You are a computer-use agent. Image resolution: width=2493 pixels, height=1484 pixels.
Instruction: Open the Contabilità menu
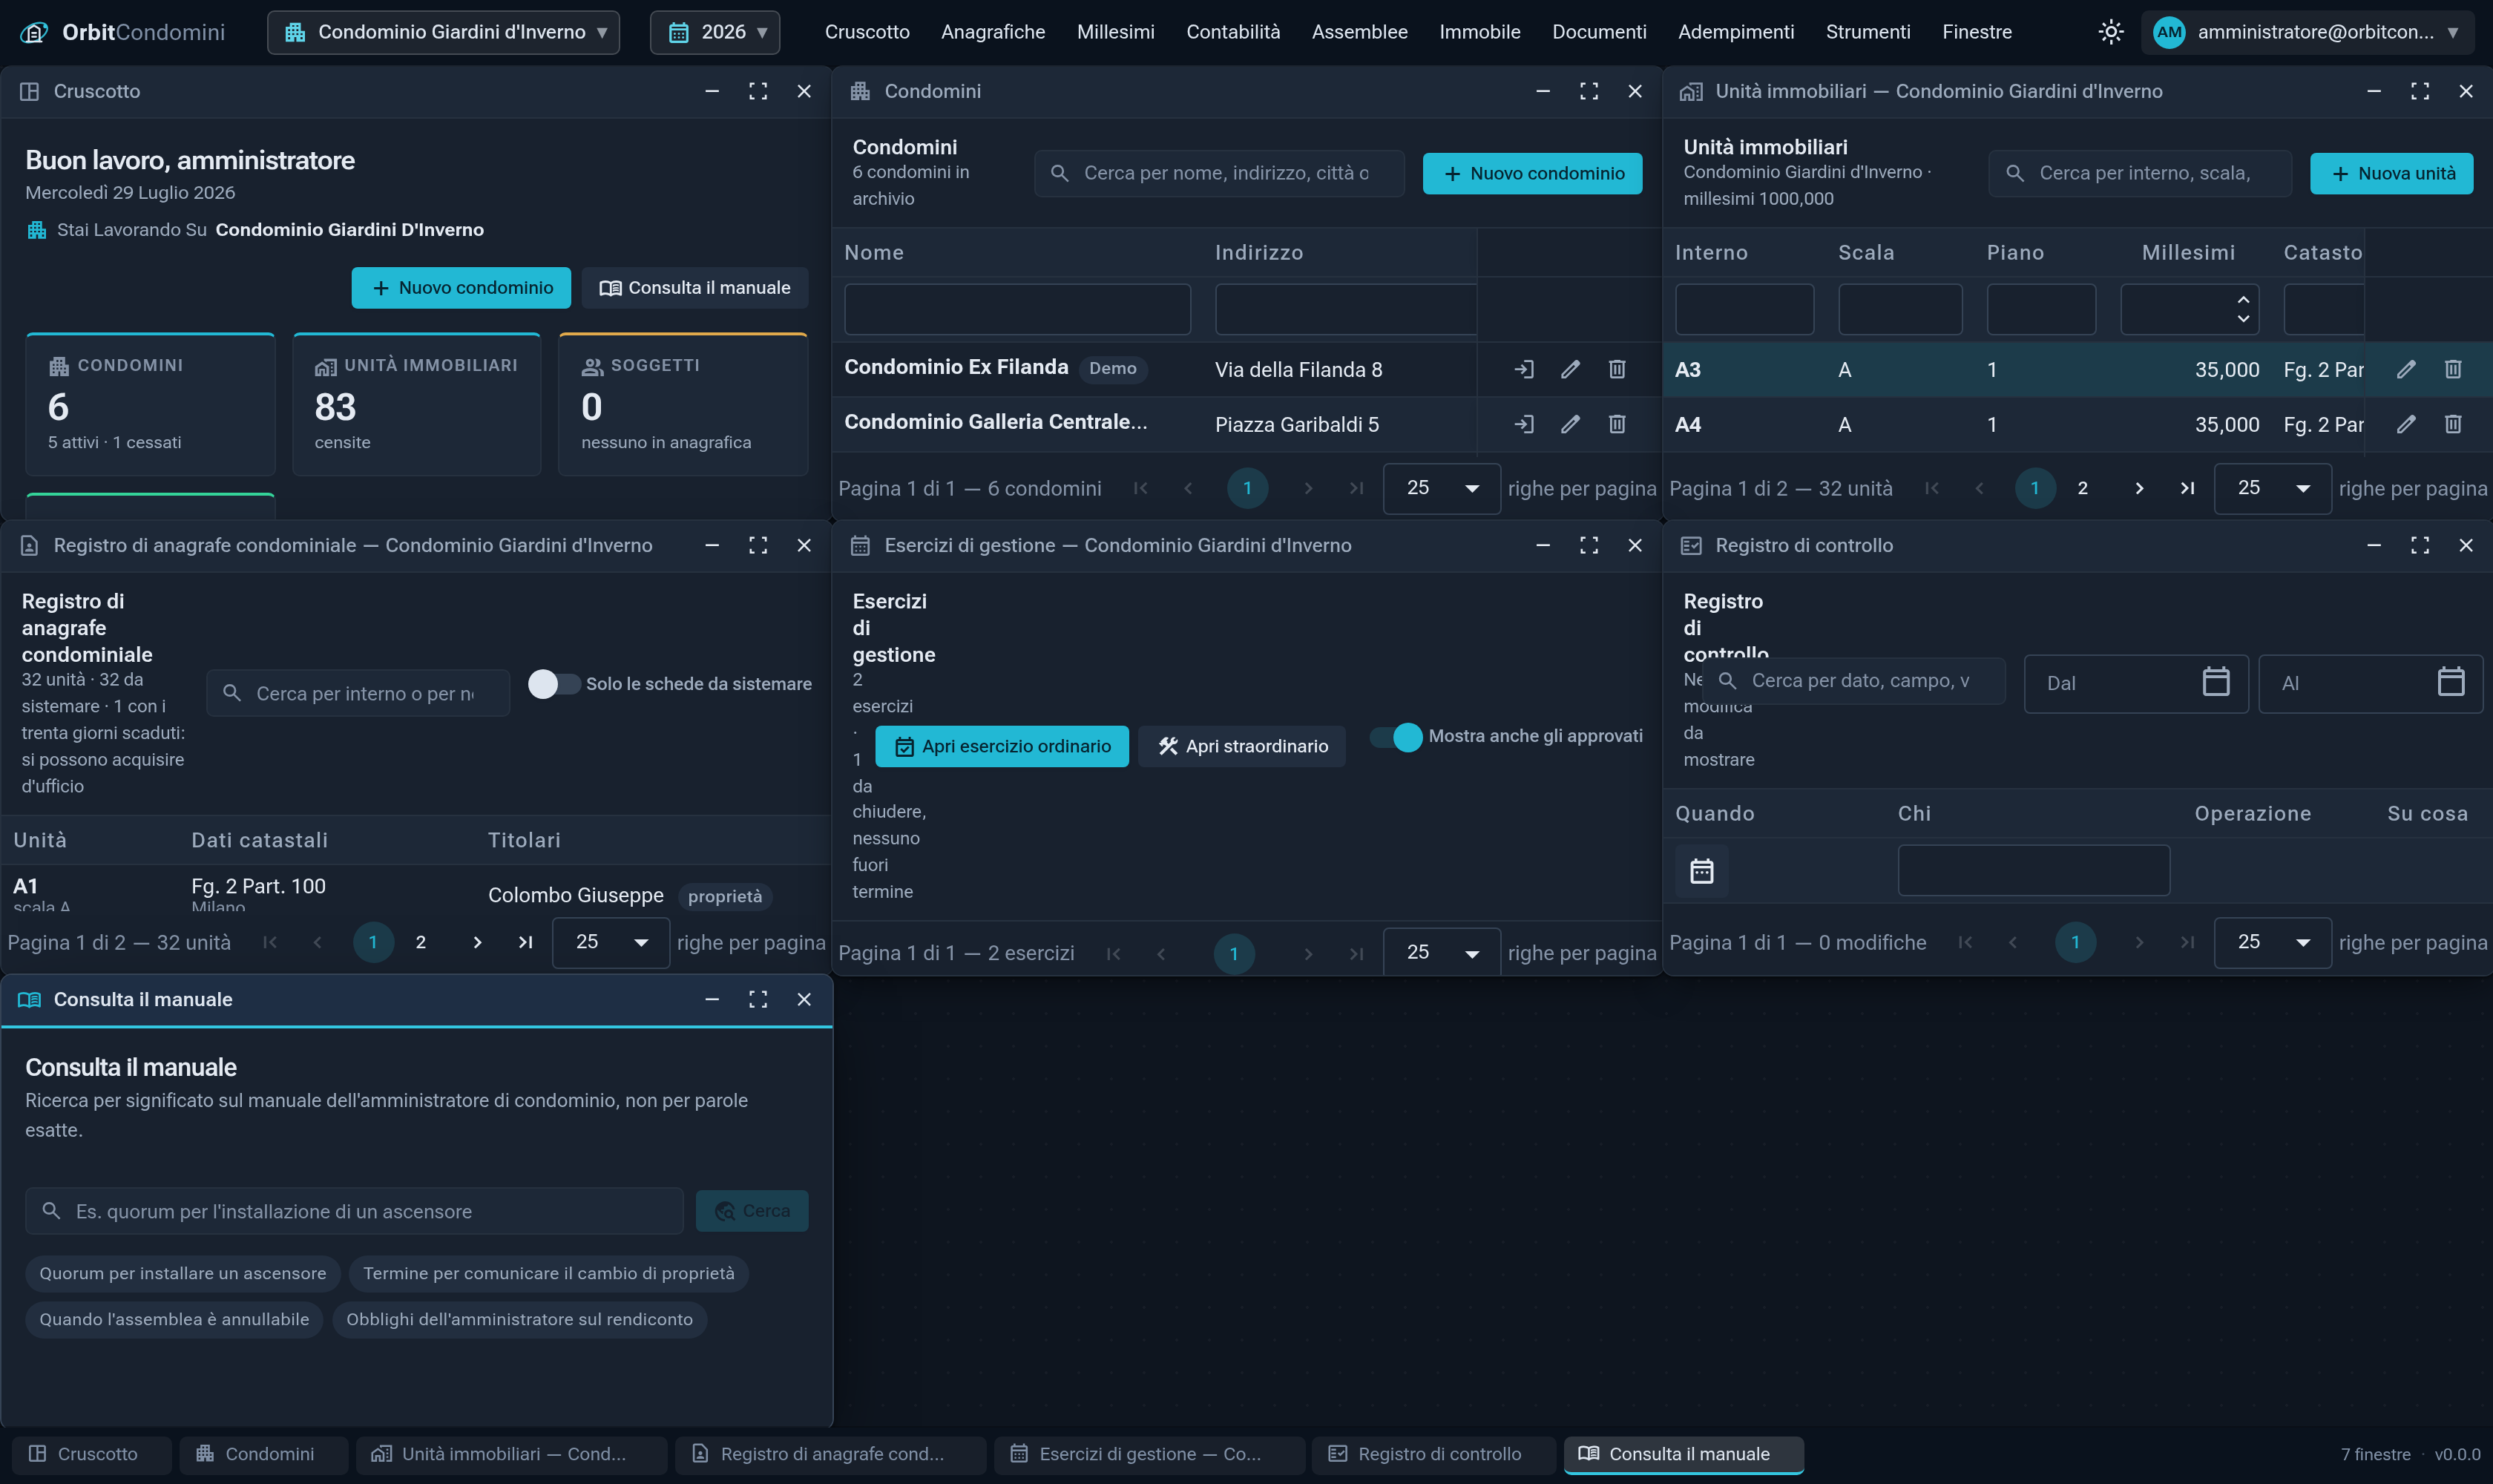pyautogui.click(x=1233, y=32)
